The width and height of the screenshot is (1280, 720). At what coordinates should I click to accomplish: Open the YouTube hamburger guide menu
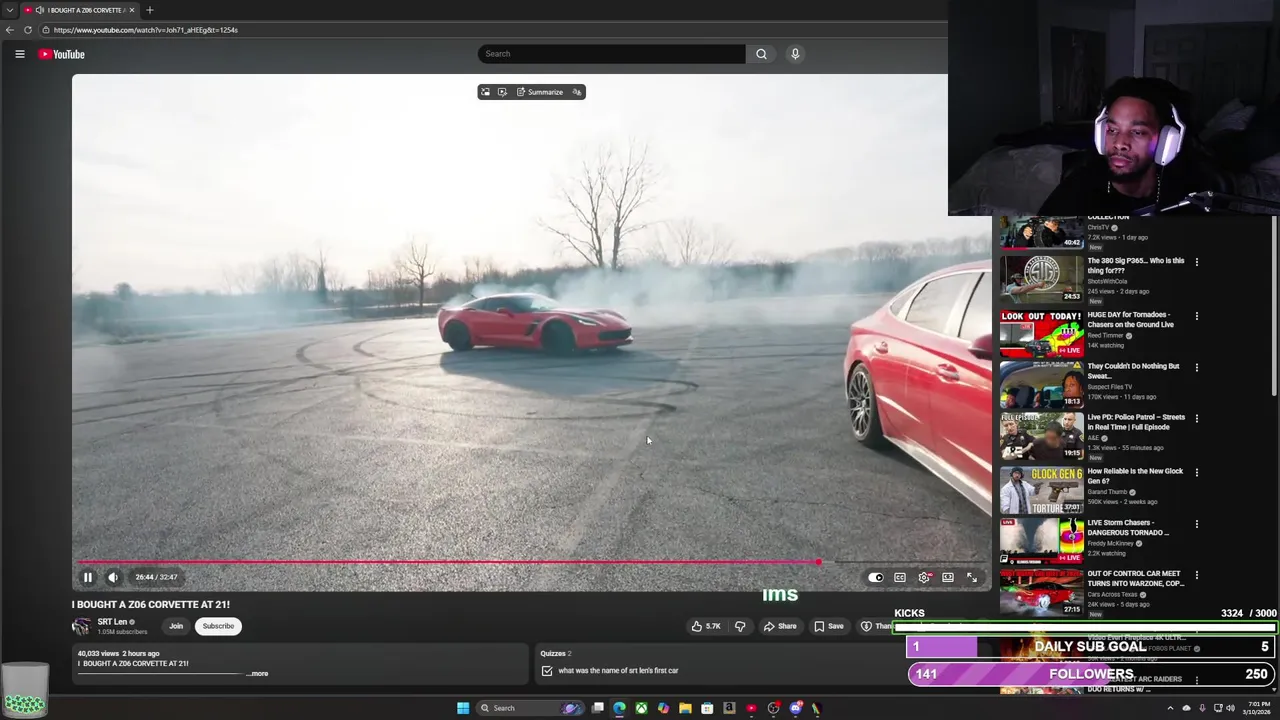19,54
